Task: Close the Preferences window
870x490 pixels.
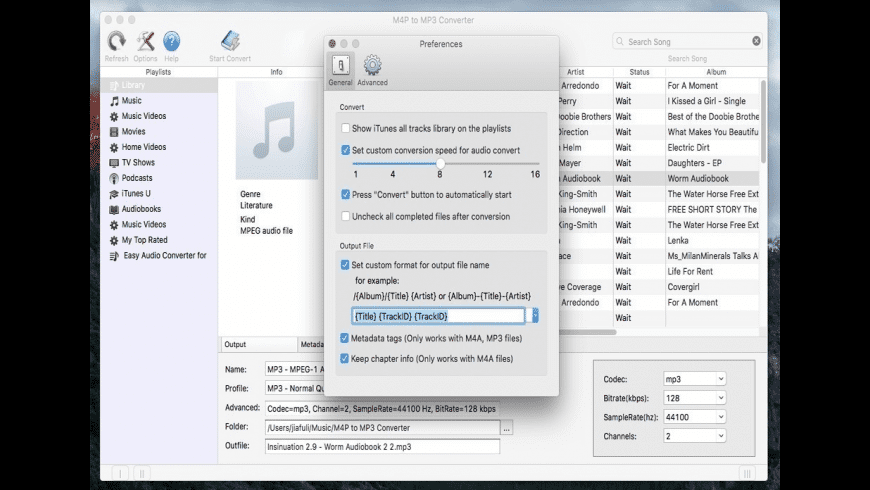Action: coord(332,43)
